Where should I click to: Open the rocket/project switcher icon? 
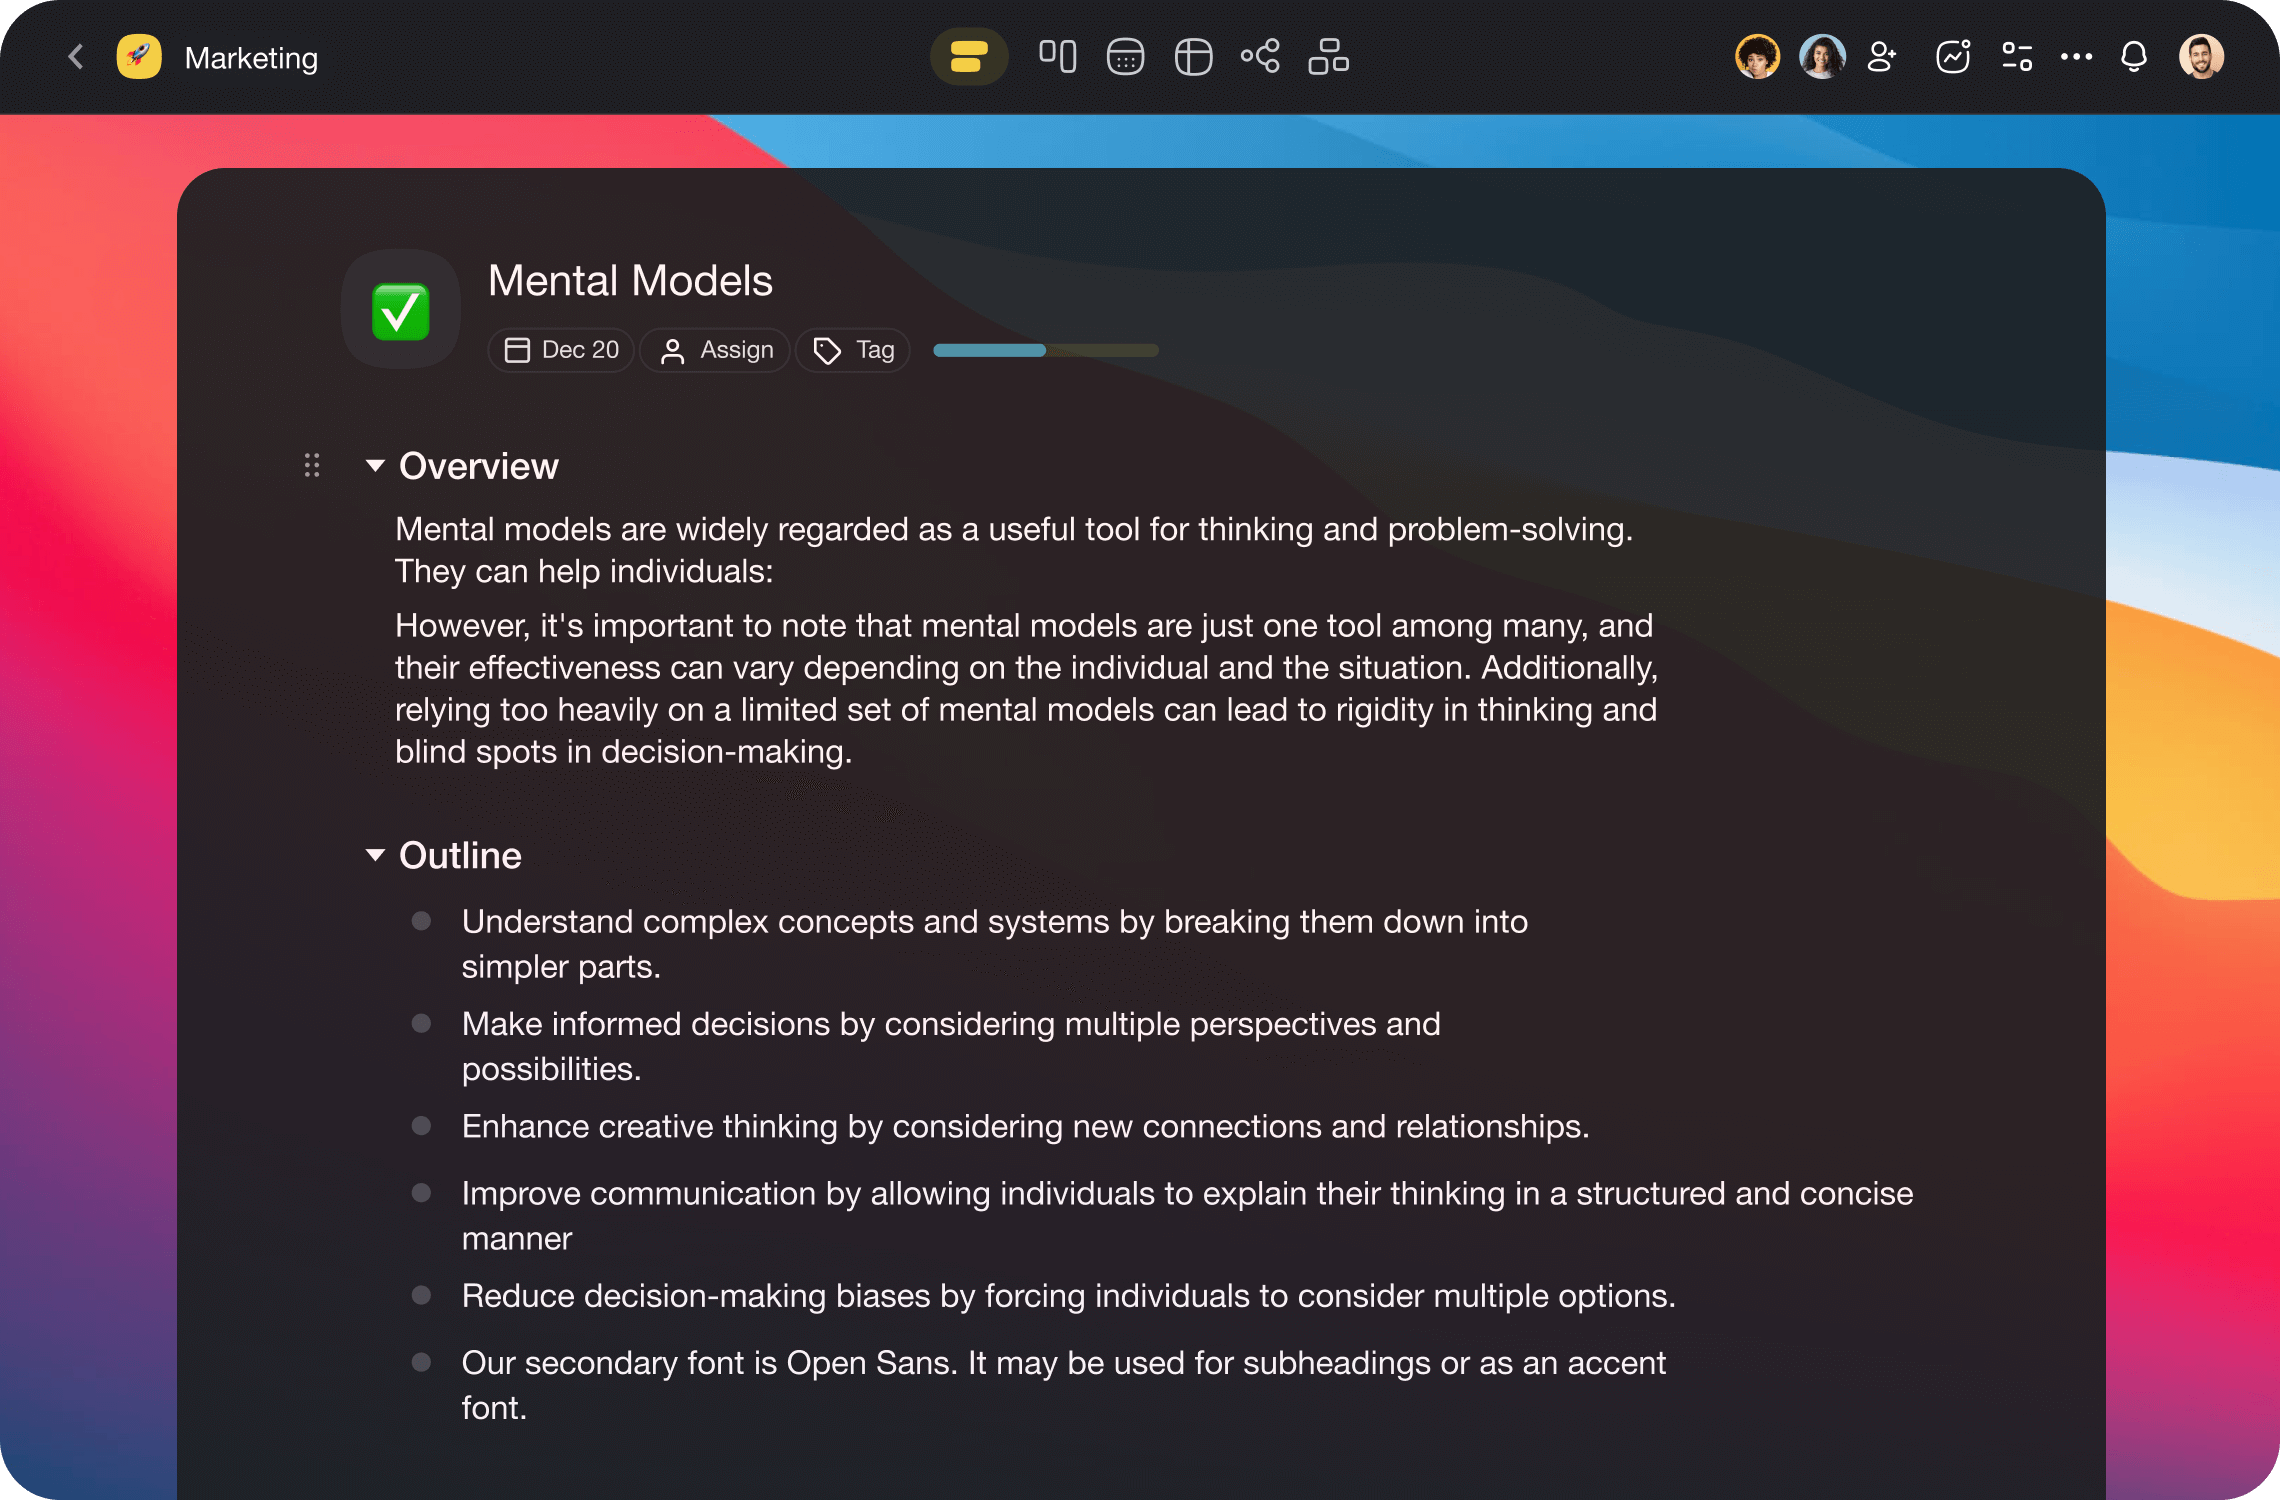tap(139, 57)
